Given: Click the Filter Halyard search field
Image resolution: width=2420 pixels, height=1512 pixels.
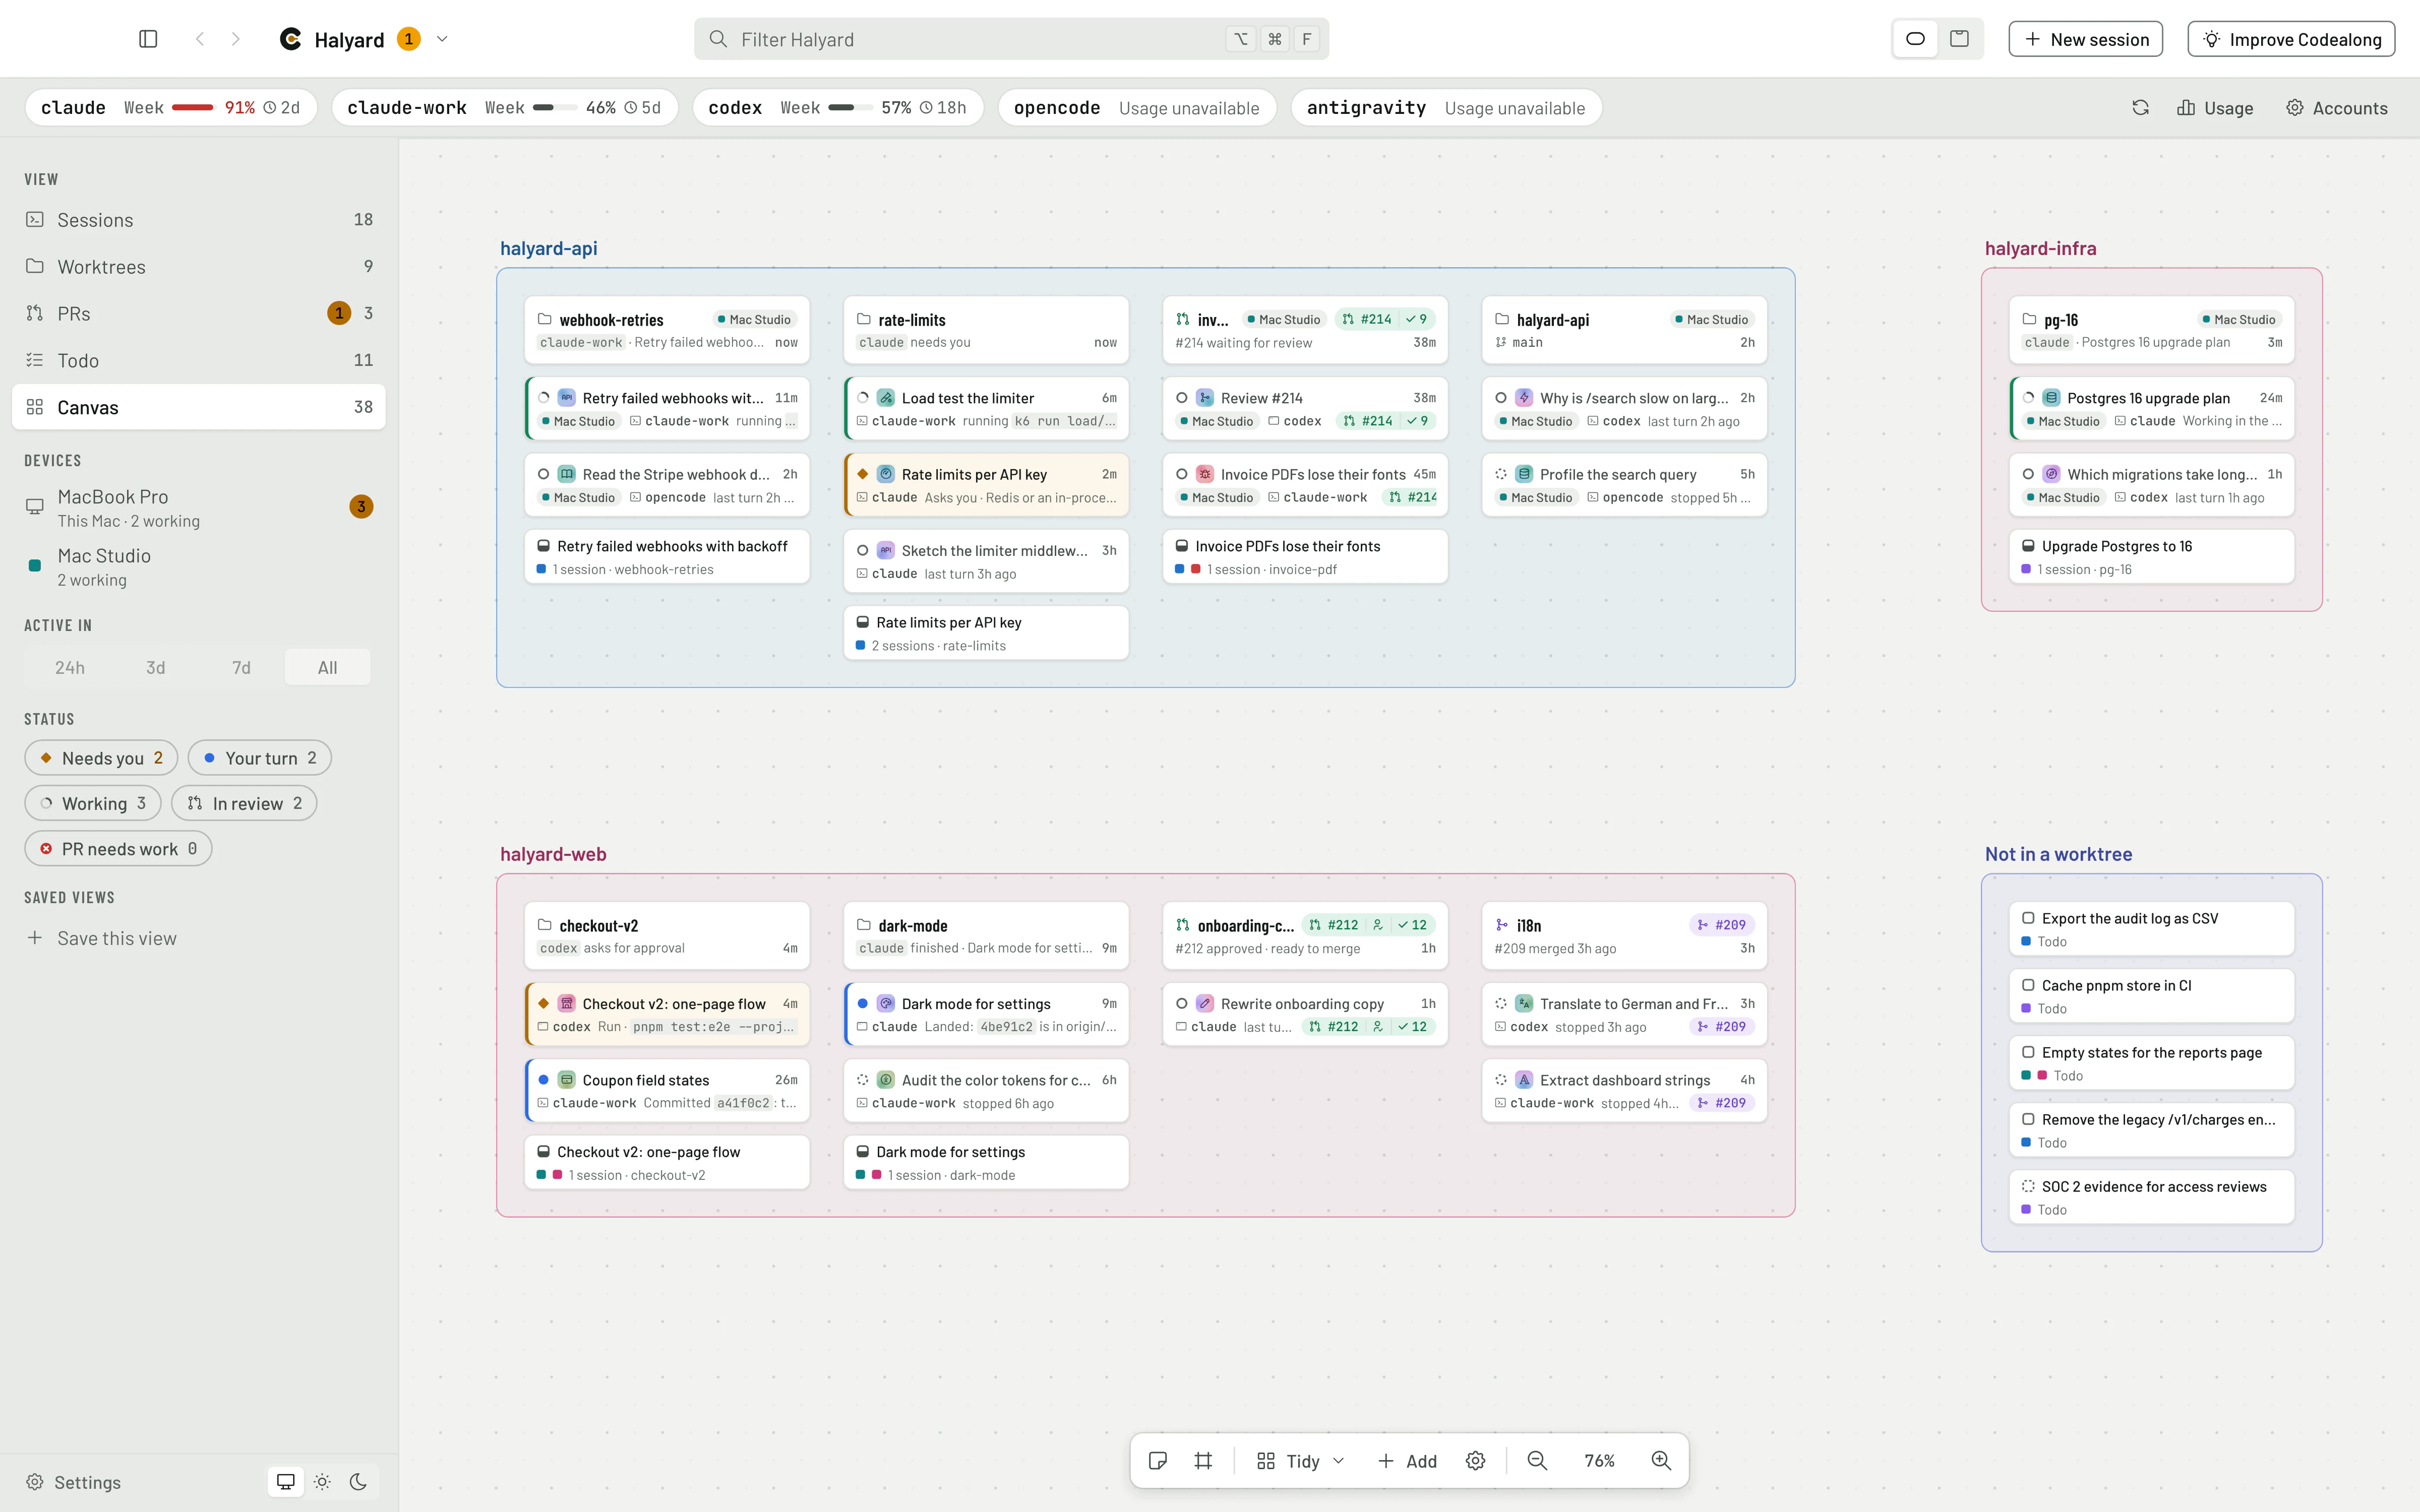Looking at the screenshot, I should tap(1011, 39).
